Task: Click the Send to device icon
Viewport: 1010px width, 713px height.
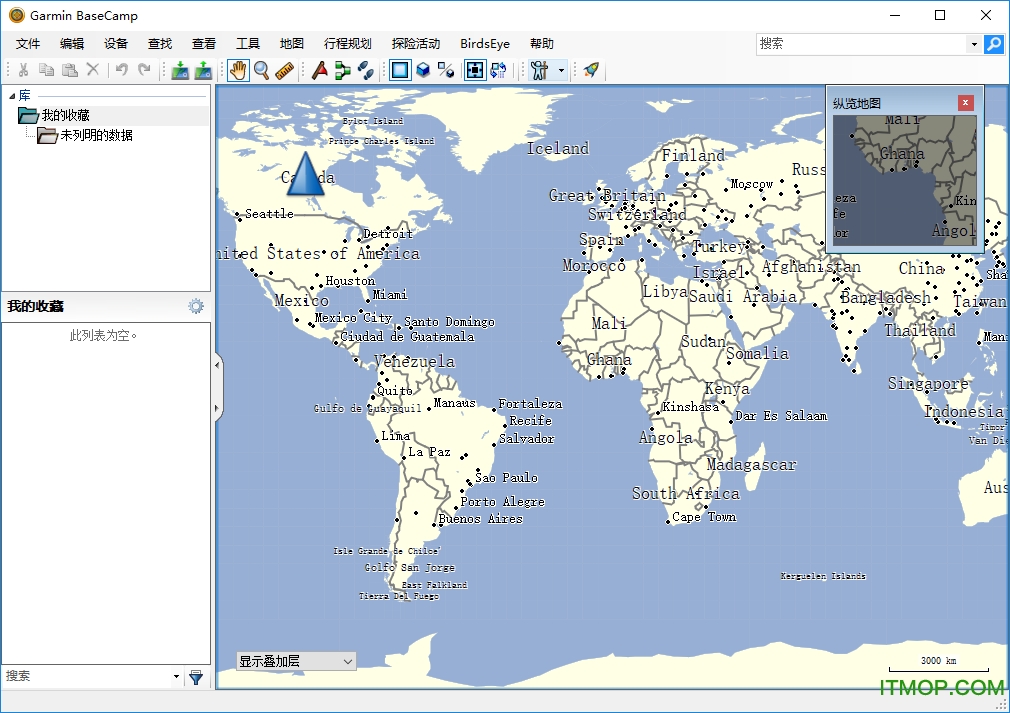Action: tap(180, 70)
